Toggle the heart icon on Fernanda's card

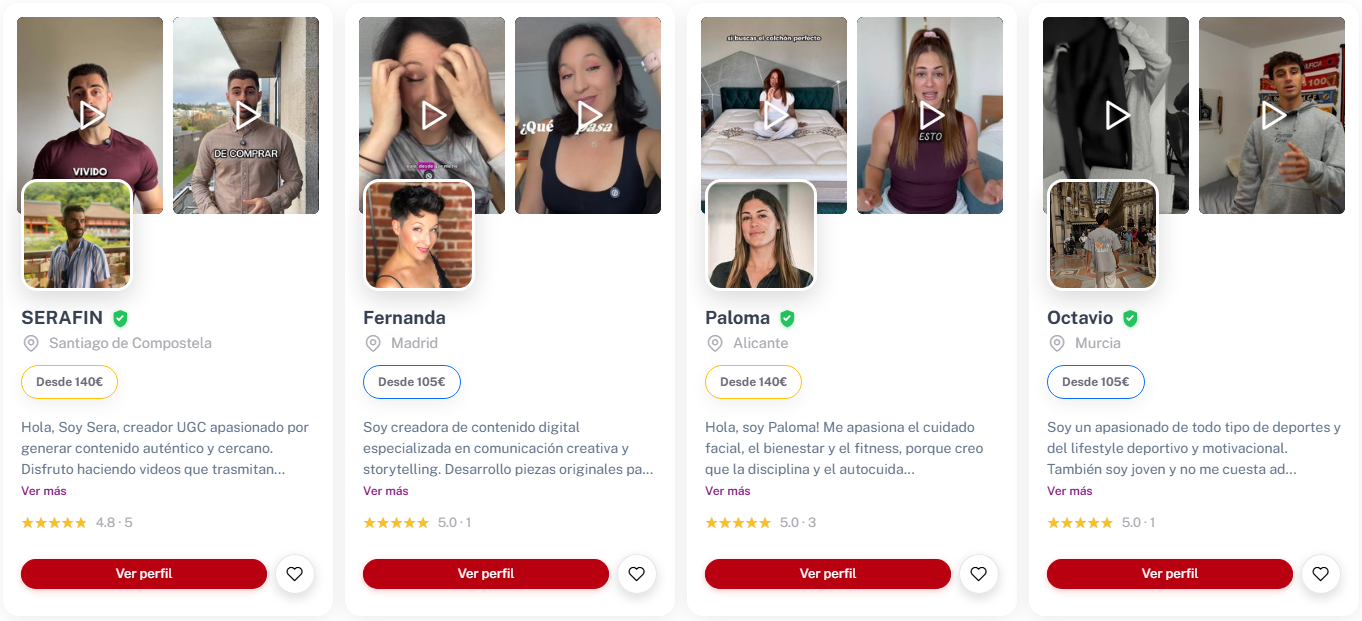pos(637,574)
